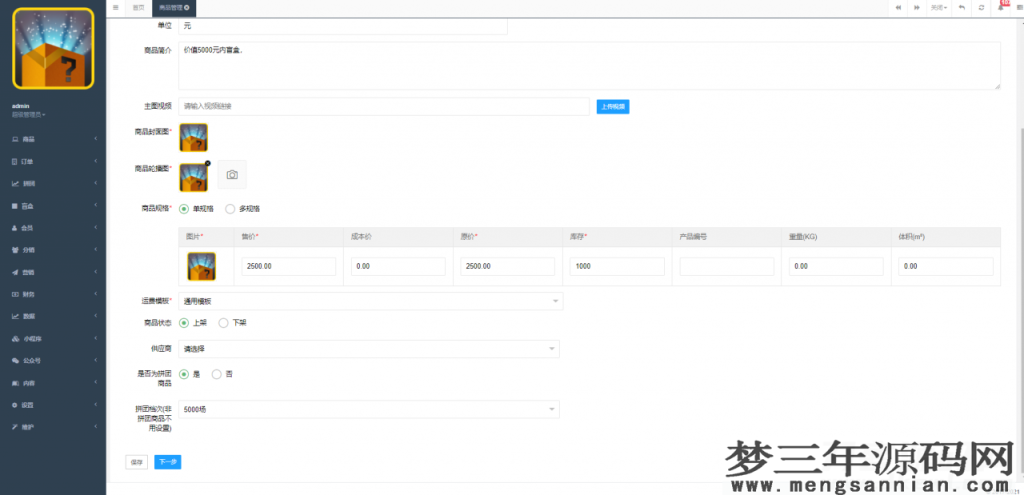Click the 主图视频 link input field
1024x495 pixels.
[384, 106]
